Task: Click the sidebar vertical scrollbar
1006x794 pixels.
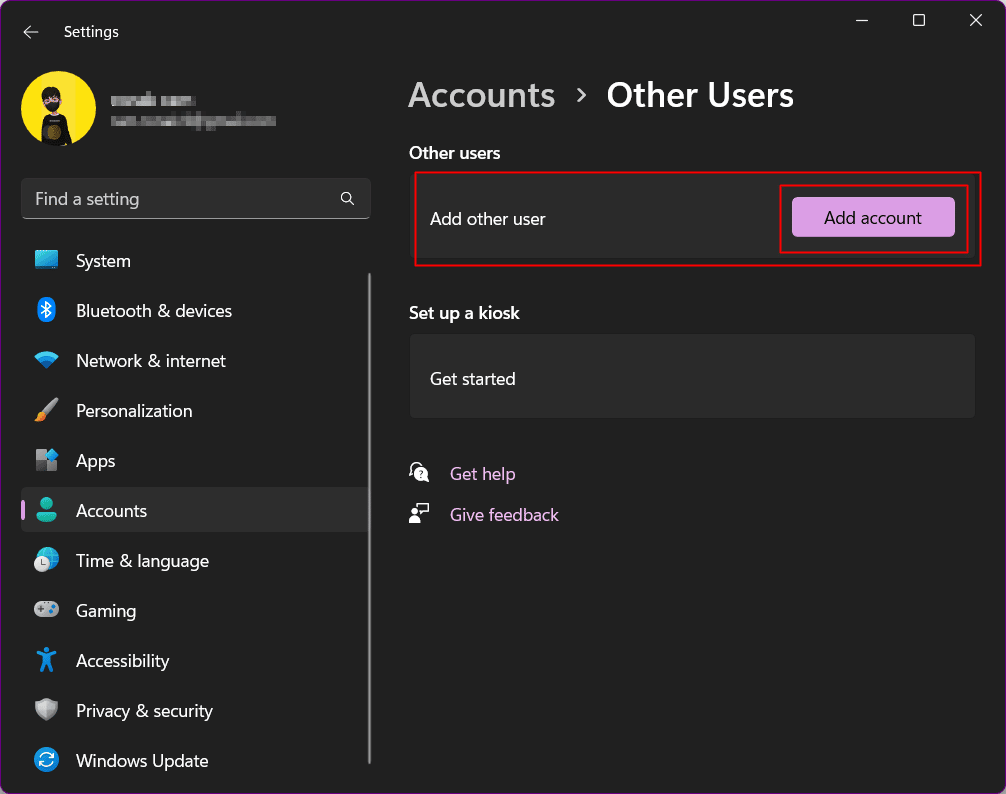Action: tap(370, 518)
